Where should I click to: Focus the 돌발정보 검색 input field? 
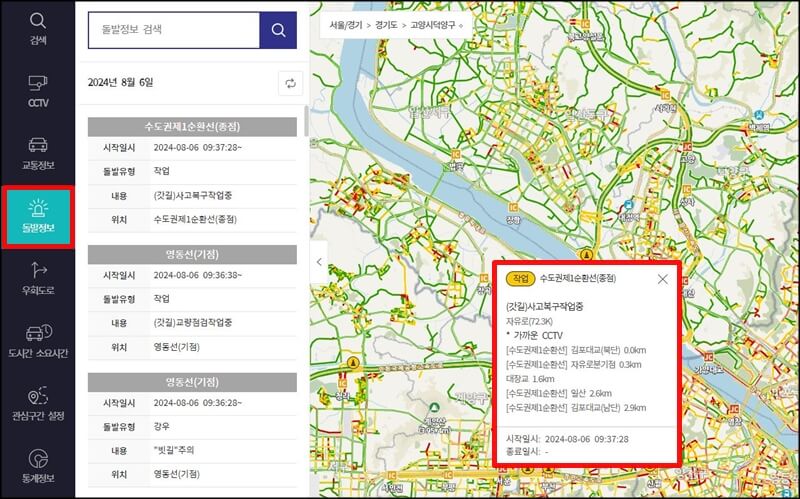click(173, 30)
